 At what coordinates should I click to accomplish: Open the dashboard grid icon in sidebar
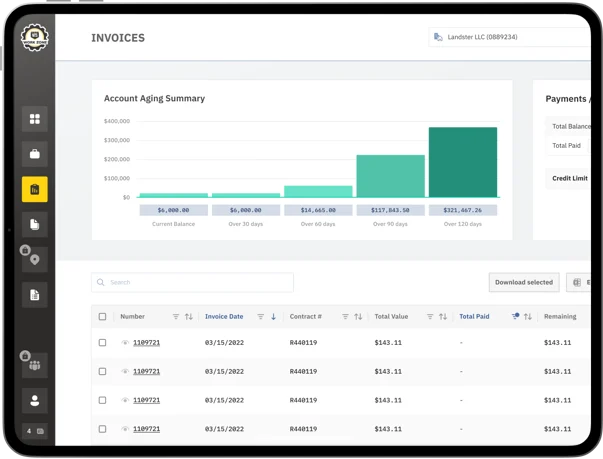[35, 119]
